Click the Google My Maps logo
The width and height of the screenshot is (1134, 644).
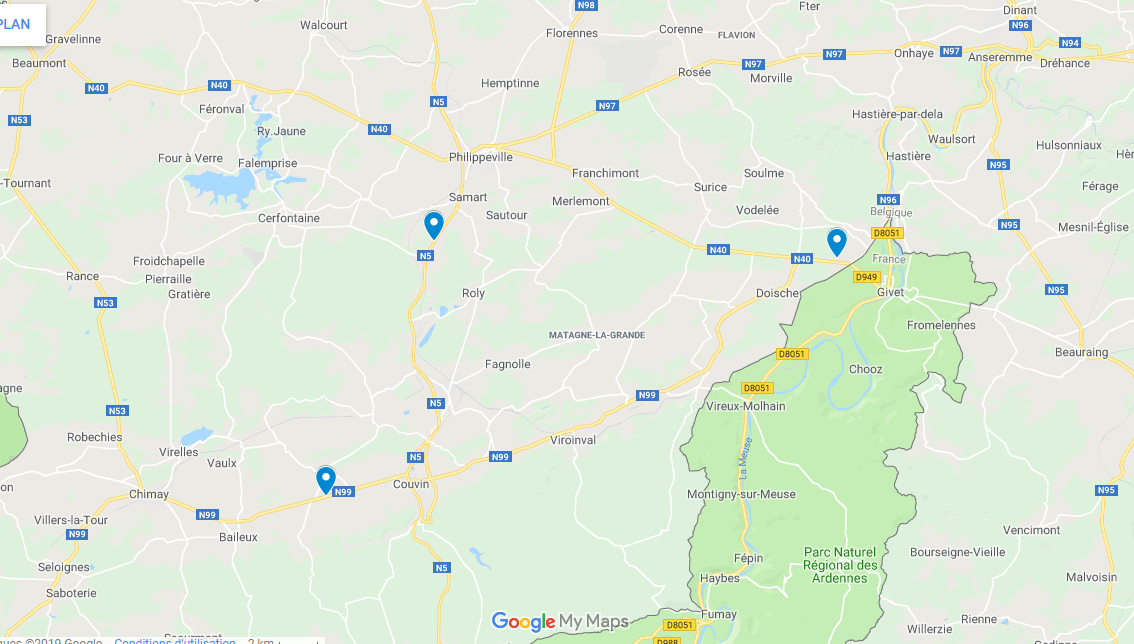tap(560, 622)
